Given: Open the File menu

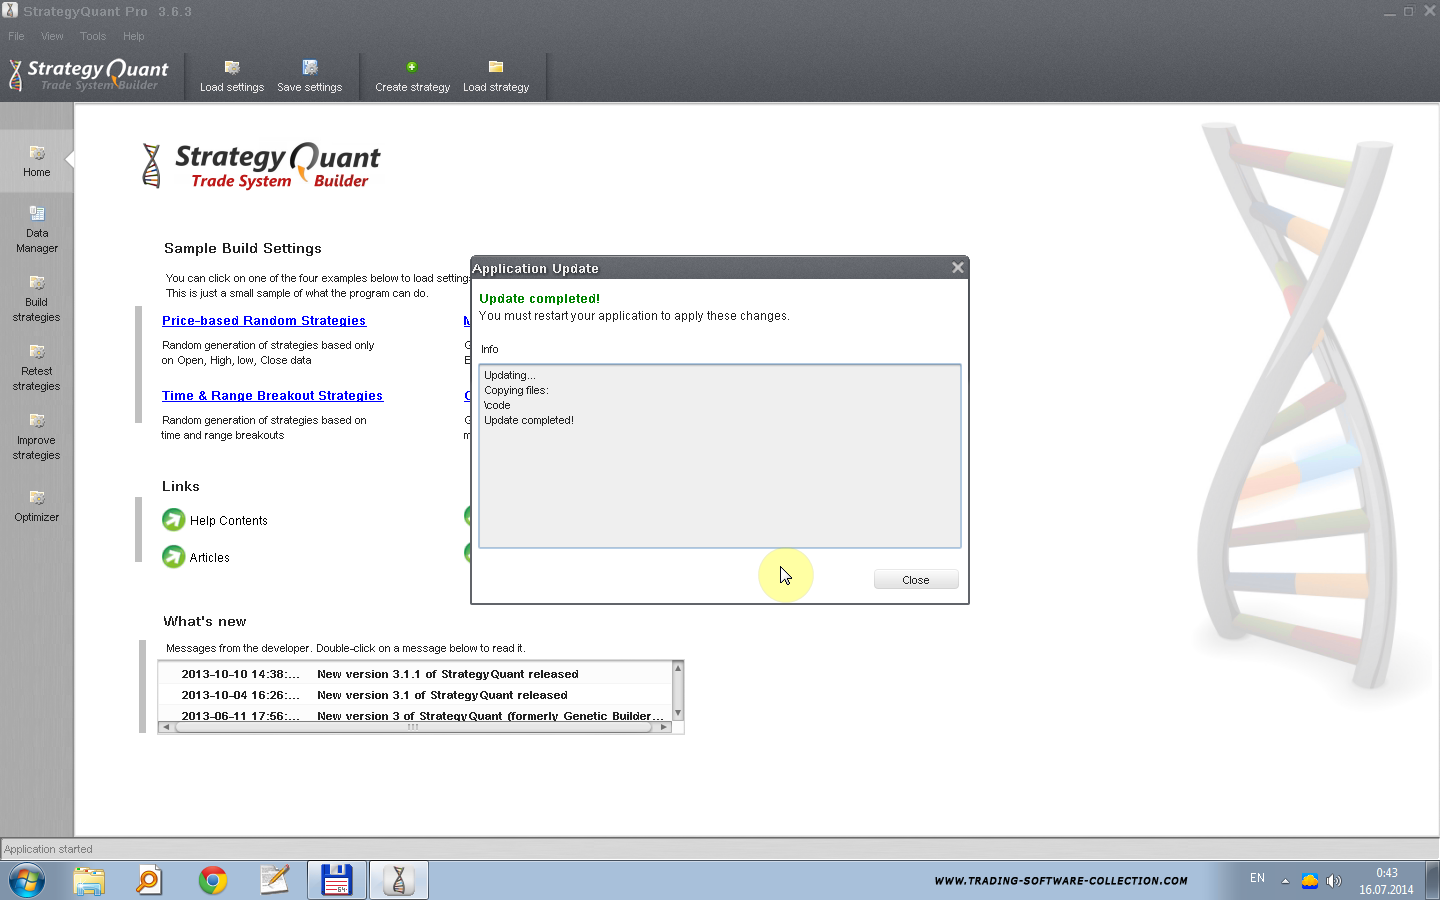Looking at the screenshot, I should (16, 36).
